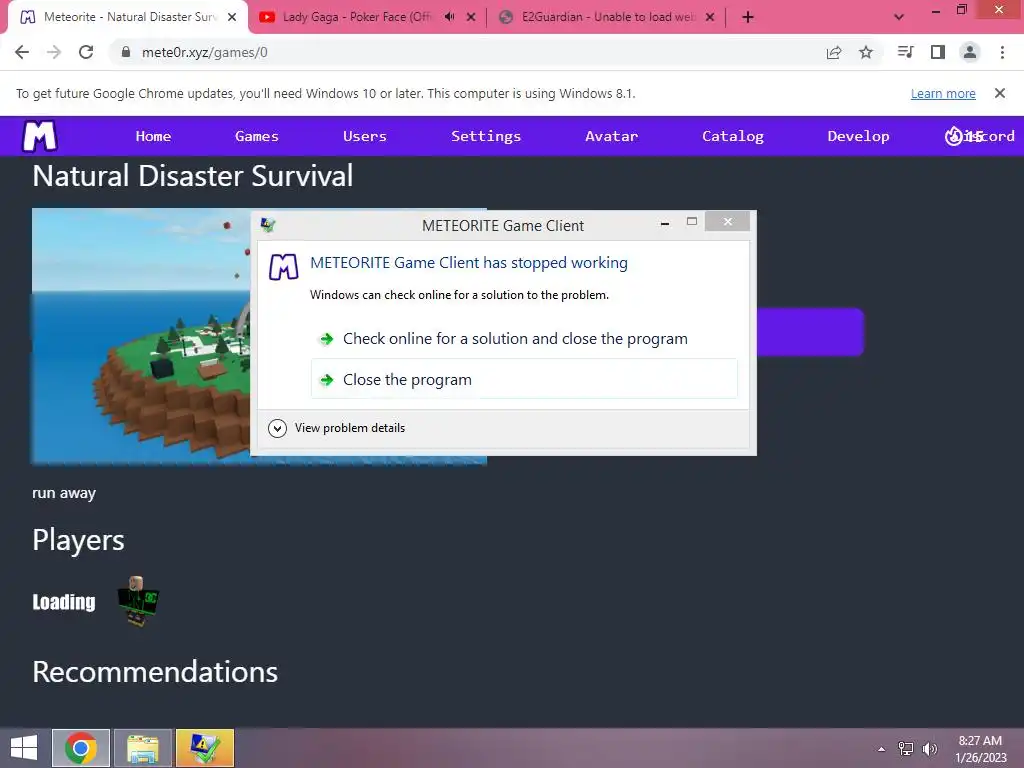The image size is (1024, 768).
Task: Open the Chrome profile avatar icon
Action: click(x=970, y=52)
